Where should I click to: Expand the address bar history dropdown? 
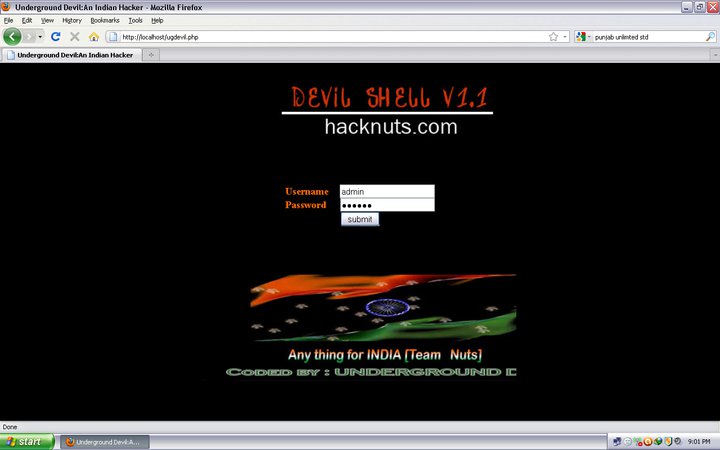[565, 37]
